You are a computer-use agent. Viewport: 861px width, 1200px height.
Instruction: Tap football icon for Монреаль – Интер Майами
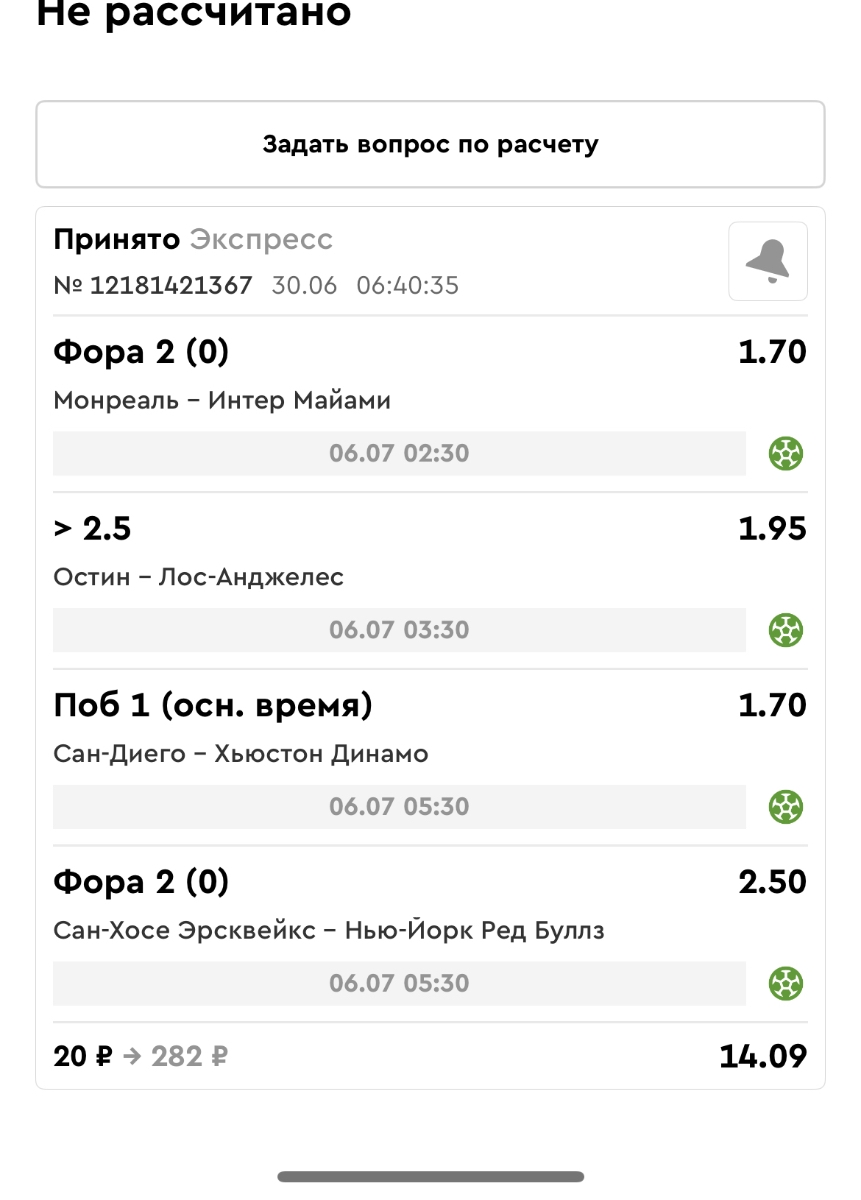[x=786, y=454]
